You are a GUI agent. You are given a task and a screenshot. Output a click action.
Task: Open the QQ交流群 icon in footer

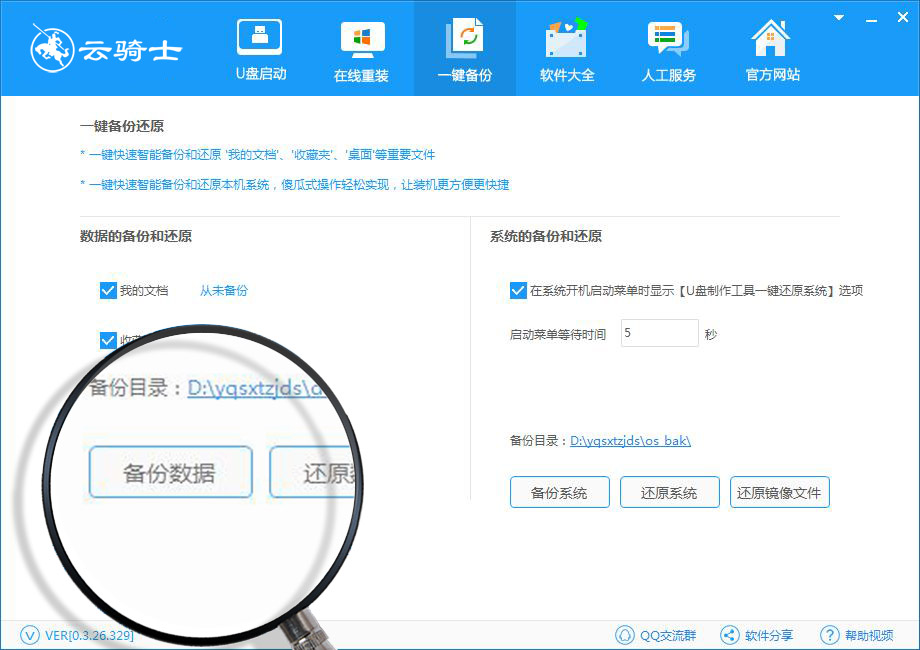point(625,635)
